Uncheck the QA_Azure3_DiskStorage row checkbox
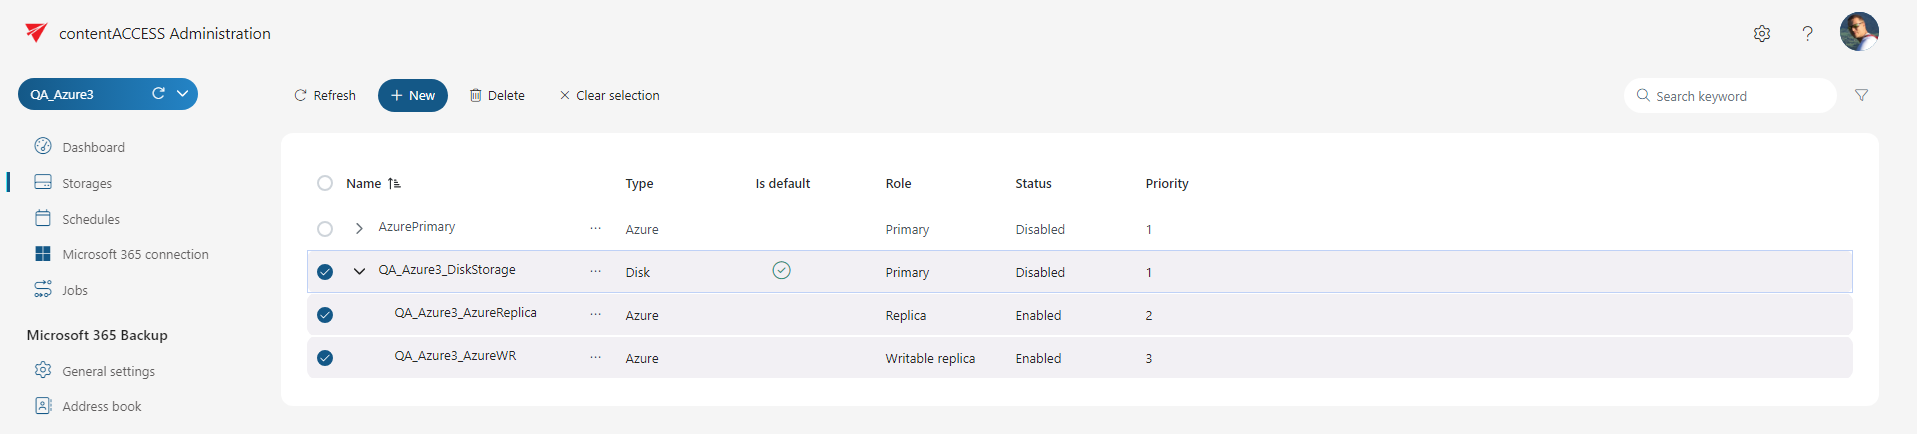The width and height of the screenshot is (1917, 434). 325,272
